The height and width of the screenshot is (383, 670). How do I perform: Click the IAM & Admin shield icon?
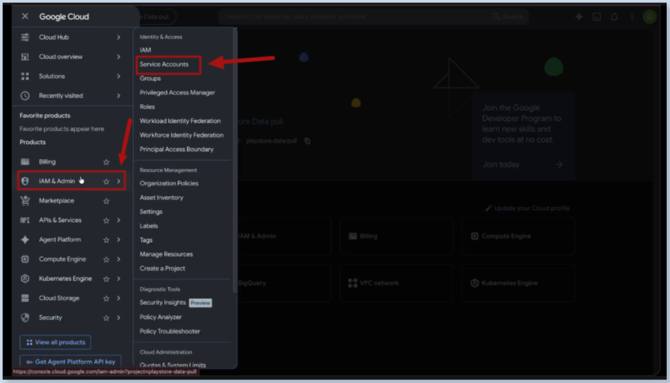point(25,181)
